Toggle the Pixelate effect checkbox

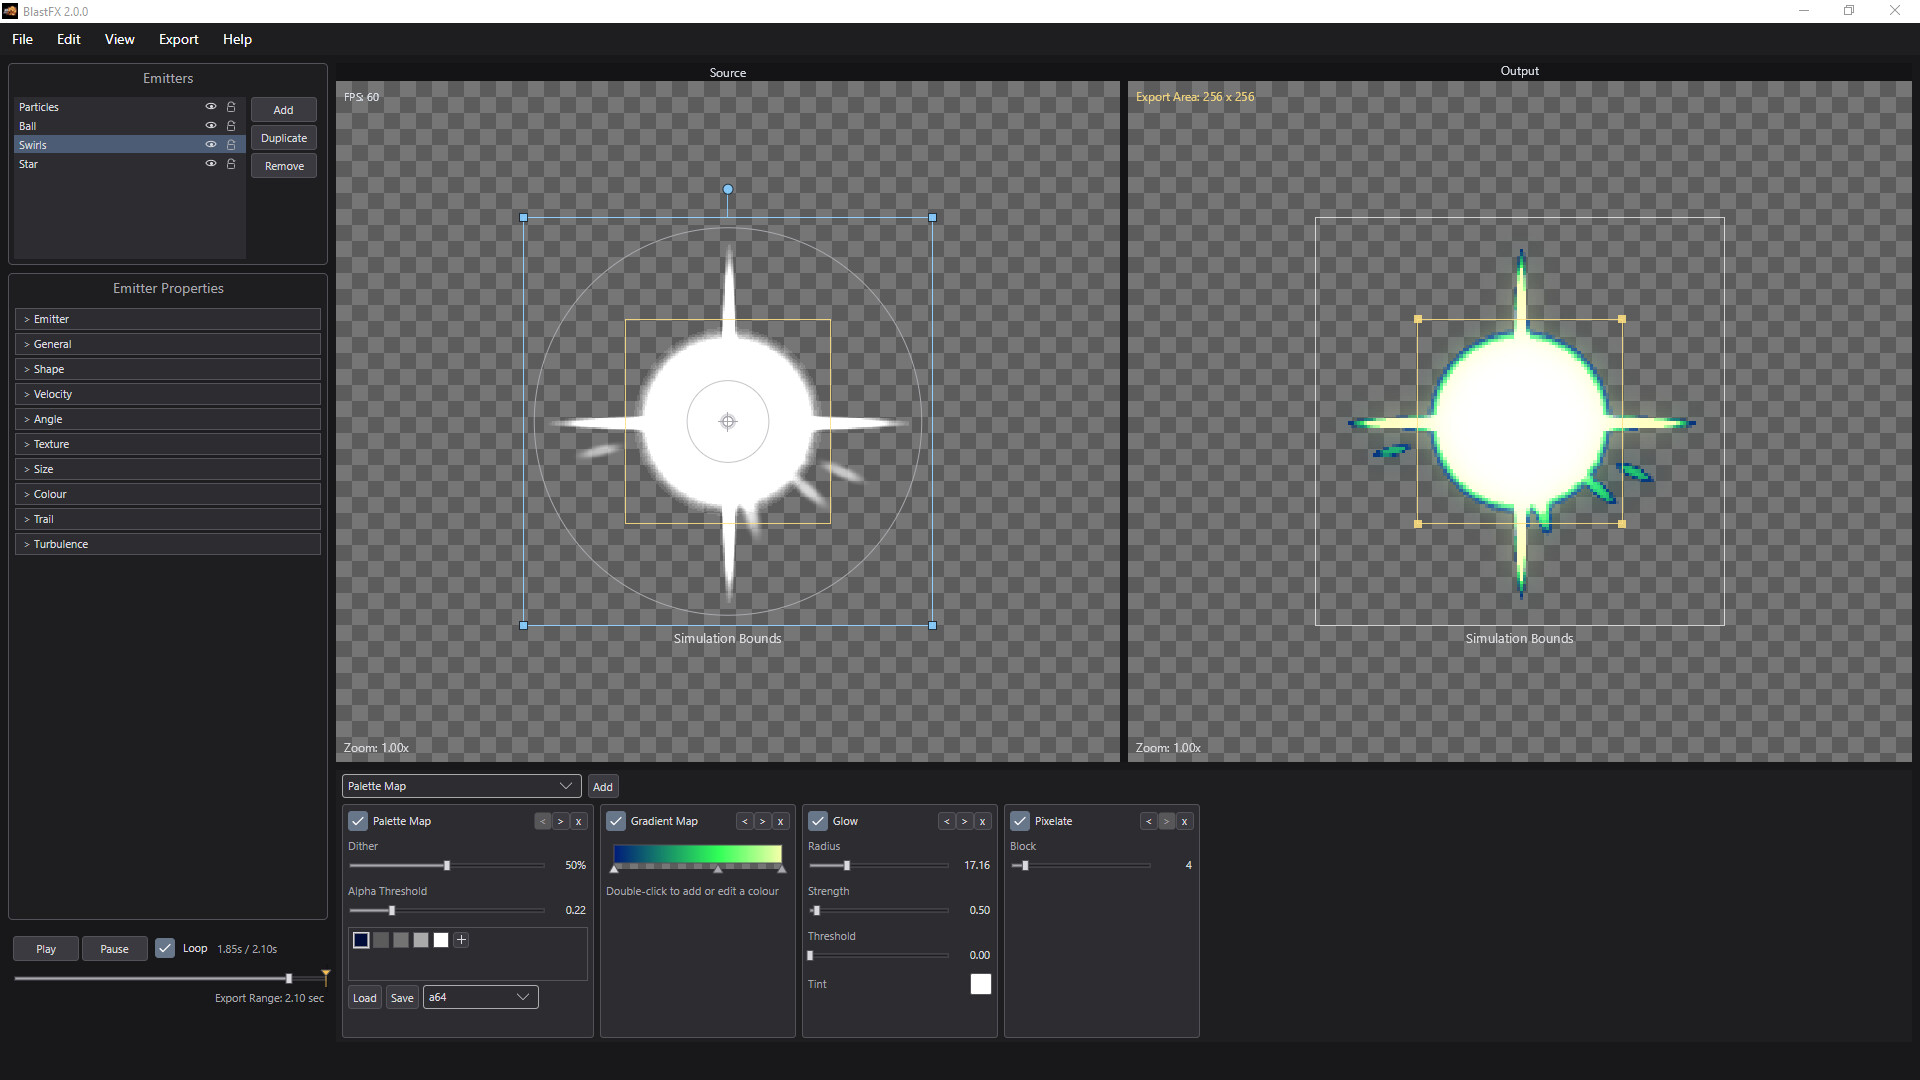click(1020, 821)
